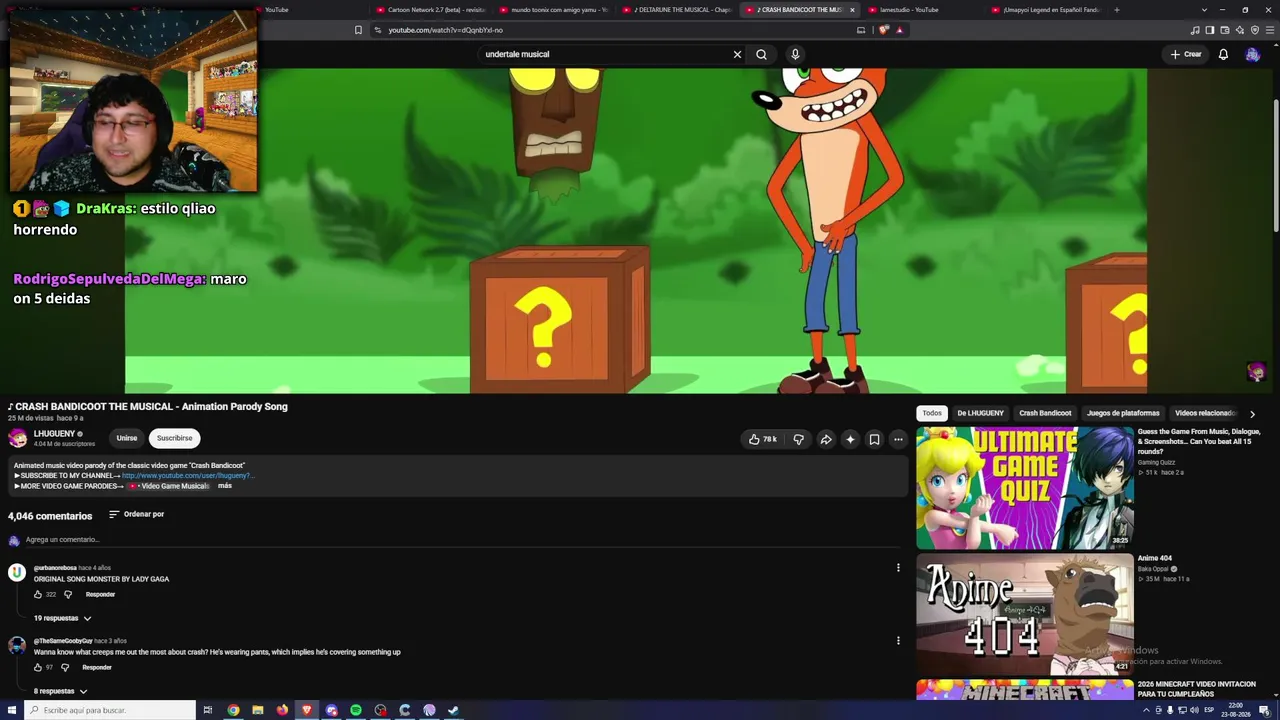The image size is (1280, 720).
Task: Open options for the TheSameGoobyGuy comment
Action: [898, 641]
